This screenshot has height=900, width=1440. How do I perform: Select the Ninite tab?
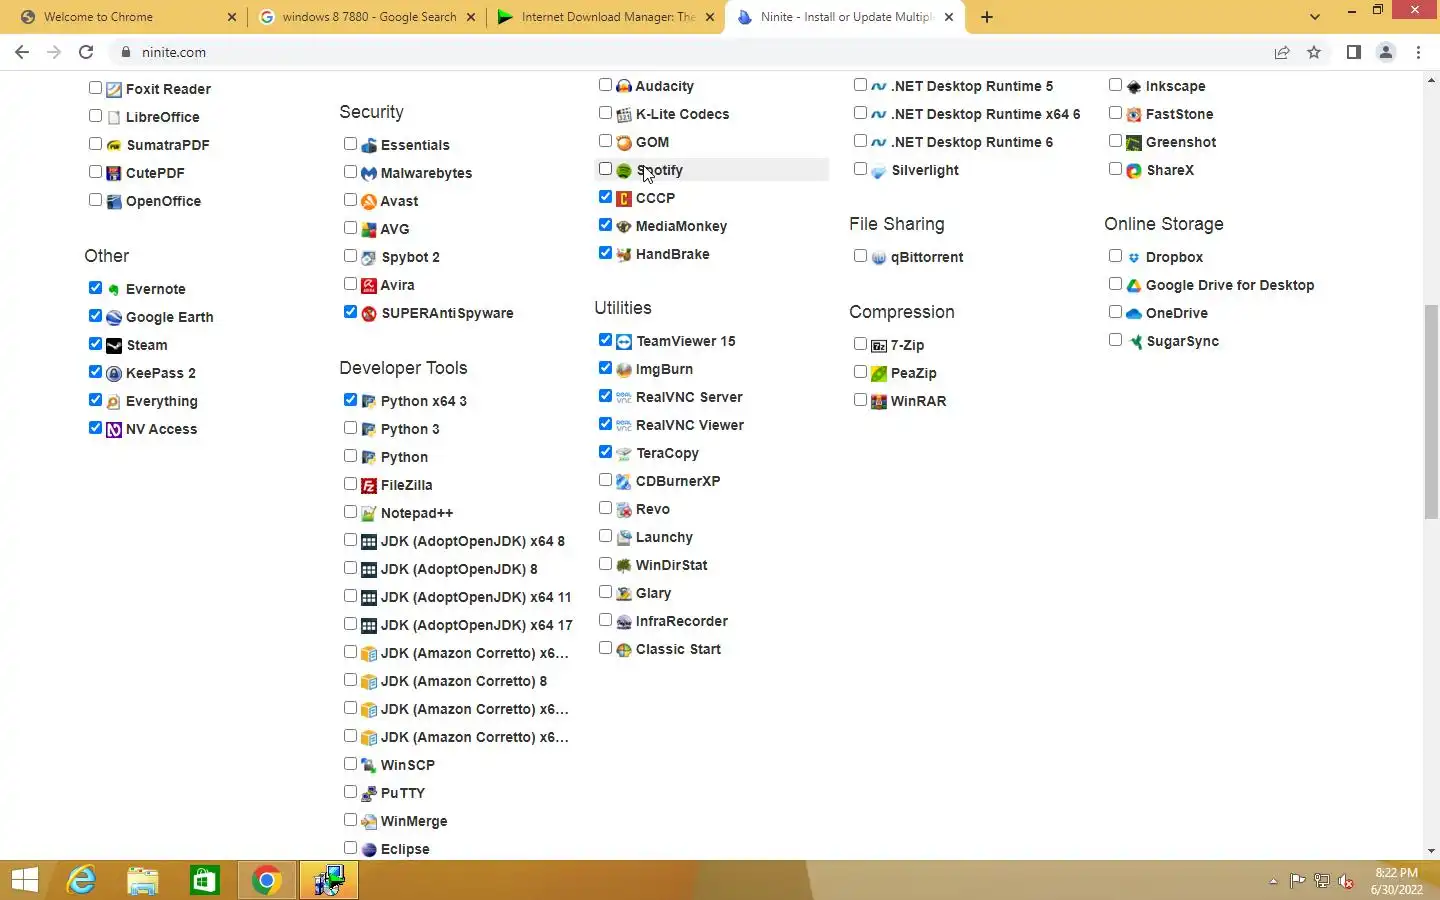click(x=845, y=17)
